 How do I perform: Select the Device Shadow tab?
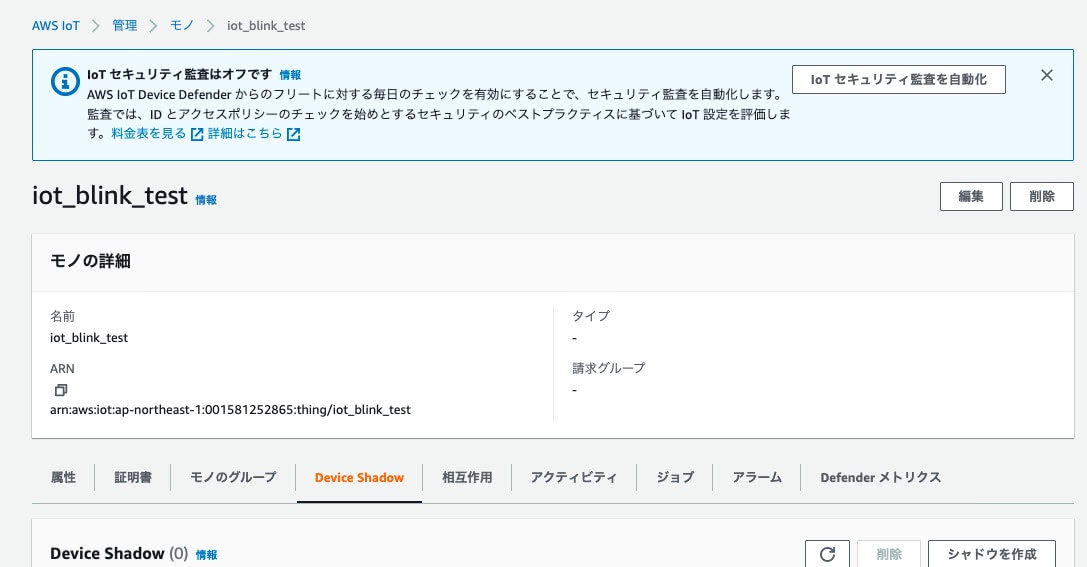[x=359, y=477]
